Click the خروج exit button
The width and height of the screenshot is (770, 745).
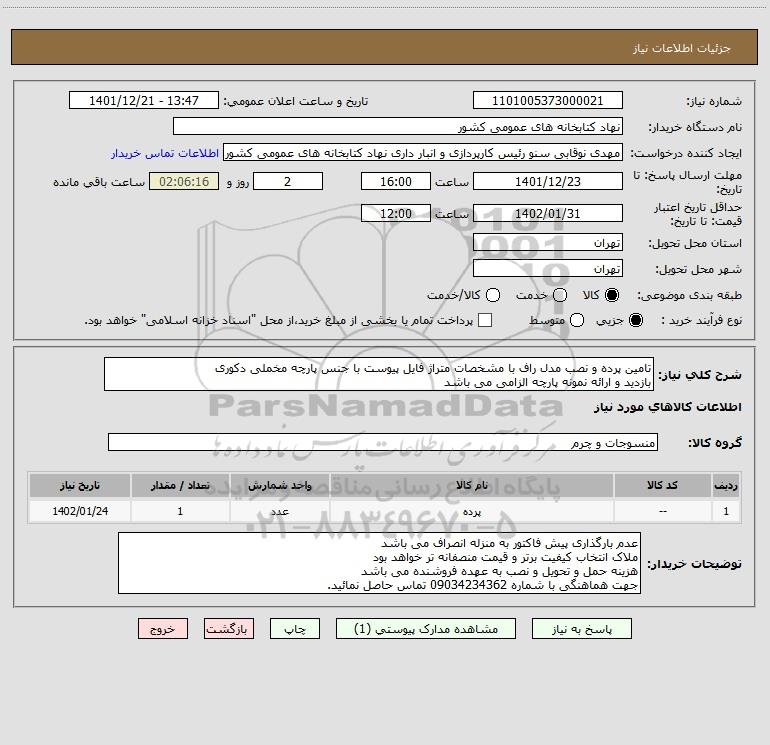pyautogui.click(x=163, y=629)
